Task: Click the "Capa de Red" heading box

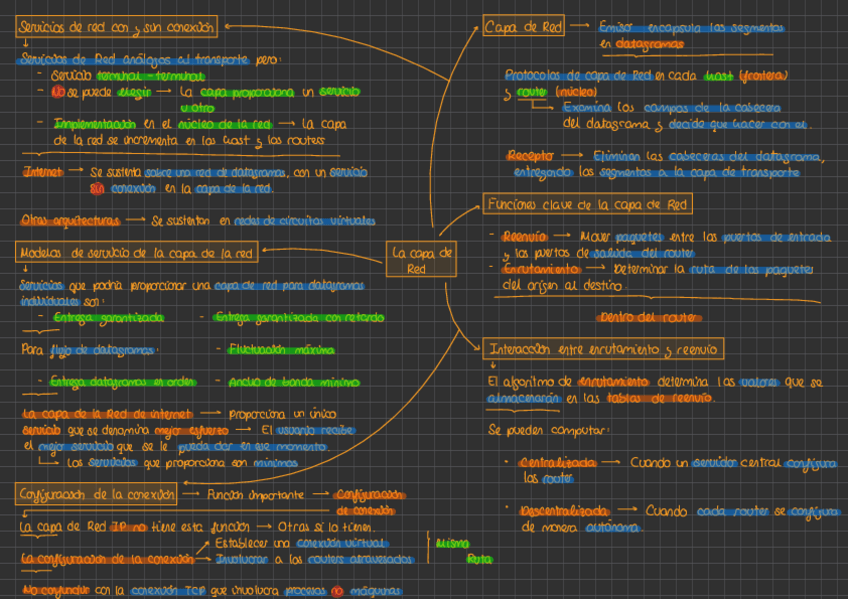Action: coord(523,28)
